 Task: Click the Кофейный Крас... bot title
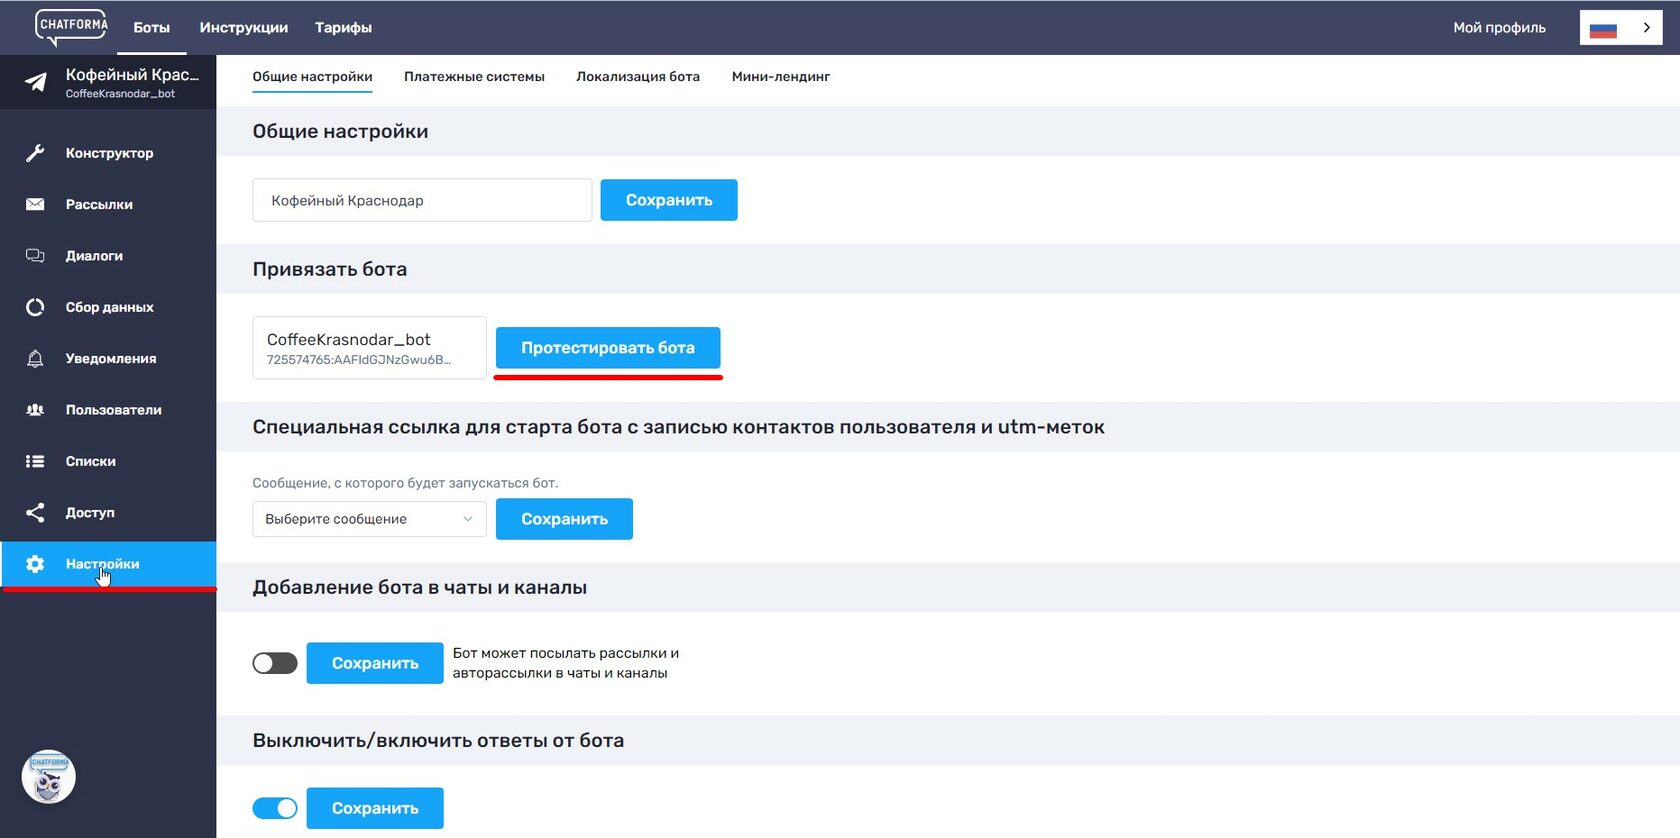coord(132,75)
